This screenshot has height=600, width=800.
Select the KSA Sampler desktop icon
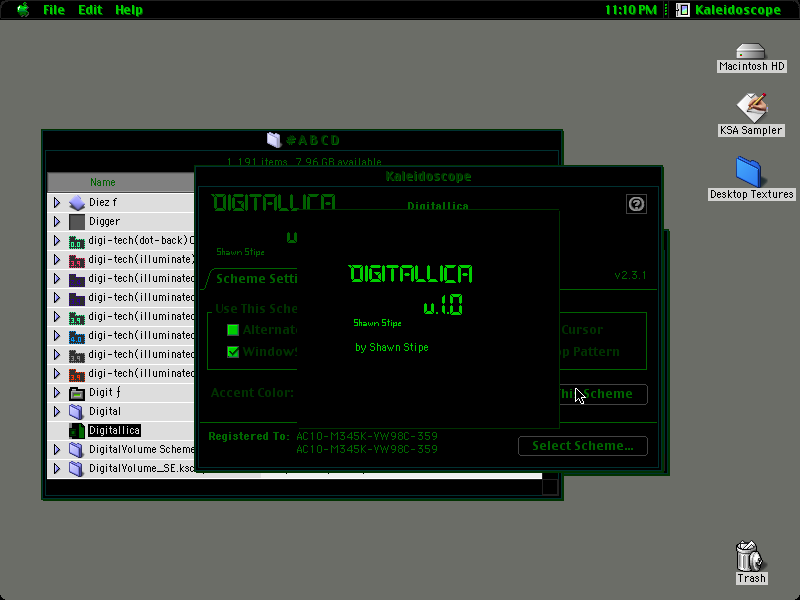pyautogui.click(x=751, y=107)
